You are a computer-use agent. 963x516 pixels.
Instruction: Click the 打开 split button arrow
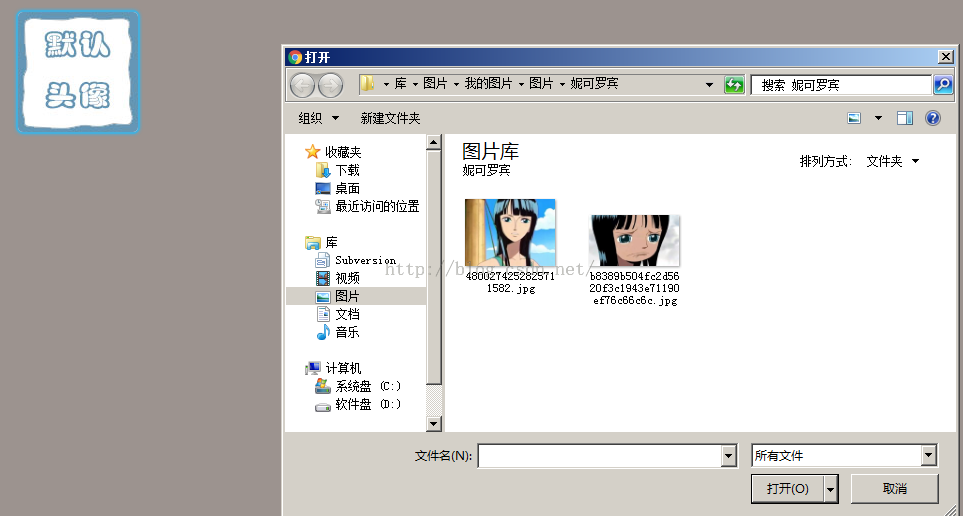point(831,489)
